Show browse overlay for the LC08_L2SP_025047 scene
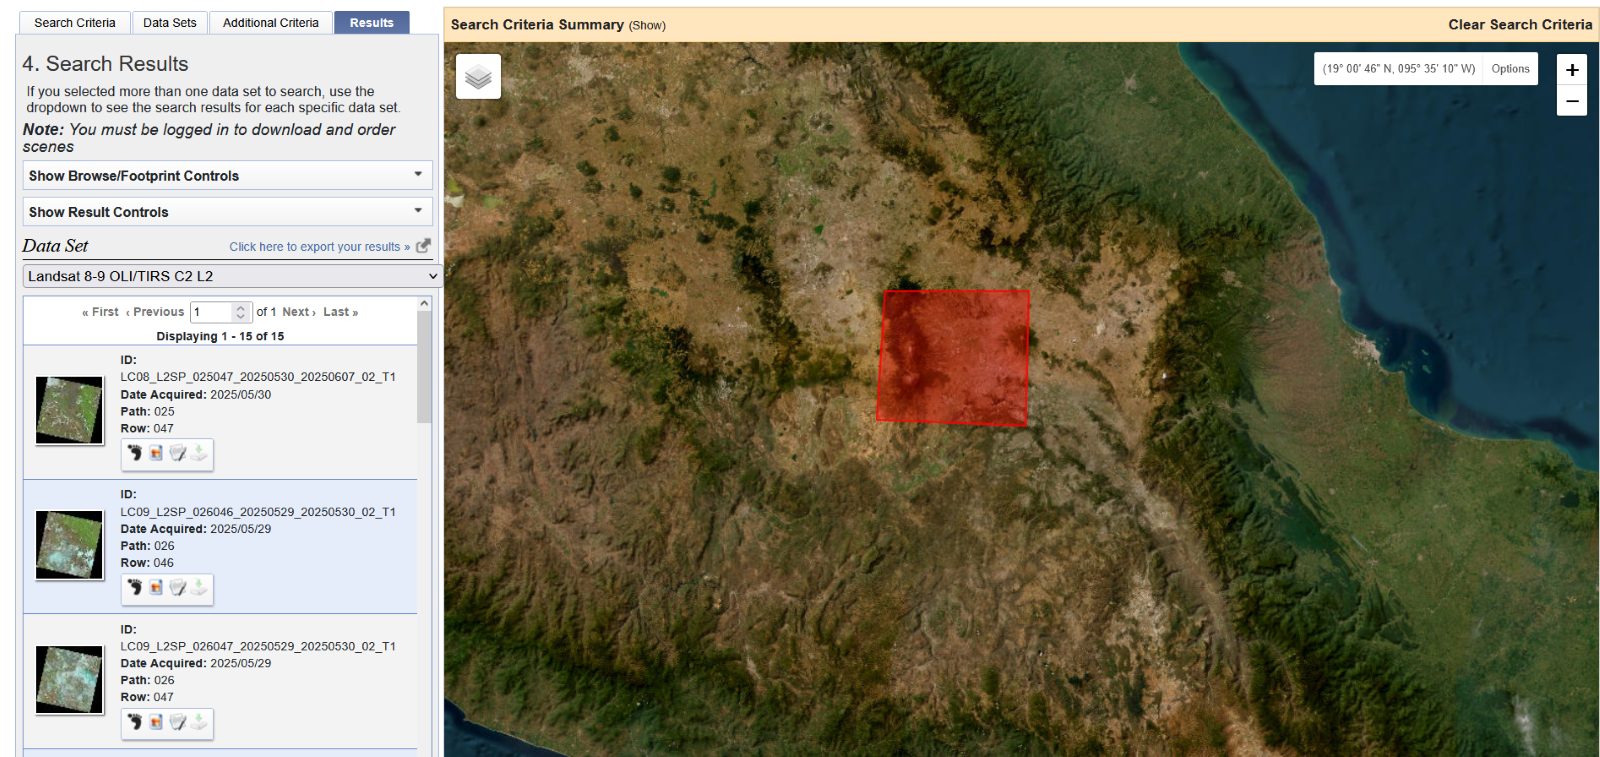The height and width of the screenshot is (757, 1600). 156,453
